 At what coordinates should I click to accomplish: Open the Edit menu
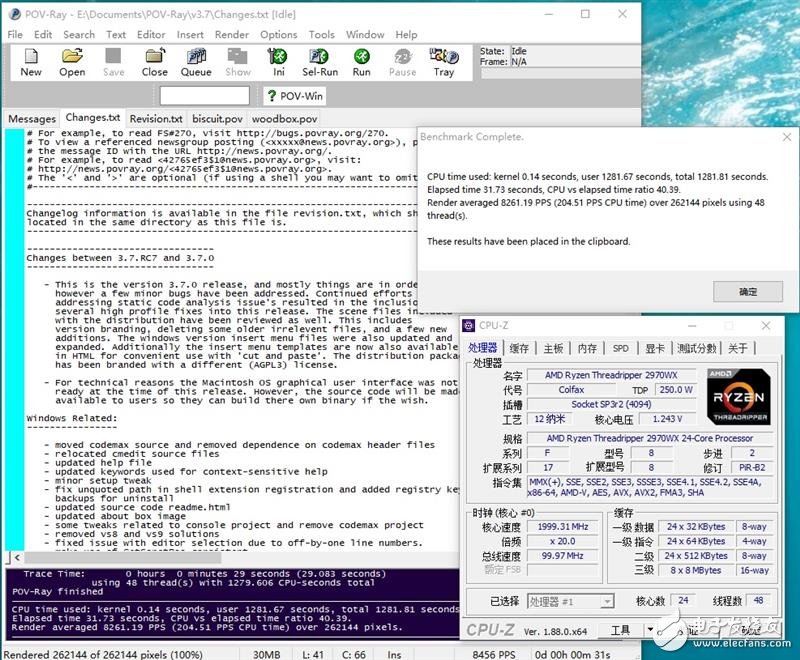pyautogui.click(x=43, y=35)
